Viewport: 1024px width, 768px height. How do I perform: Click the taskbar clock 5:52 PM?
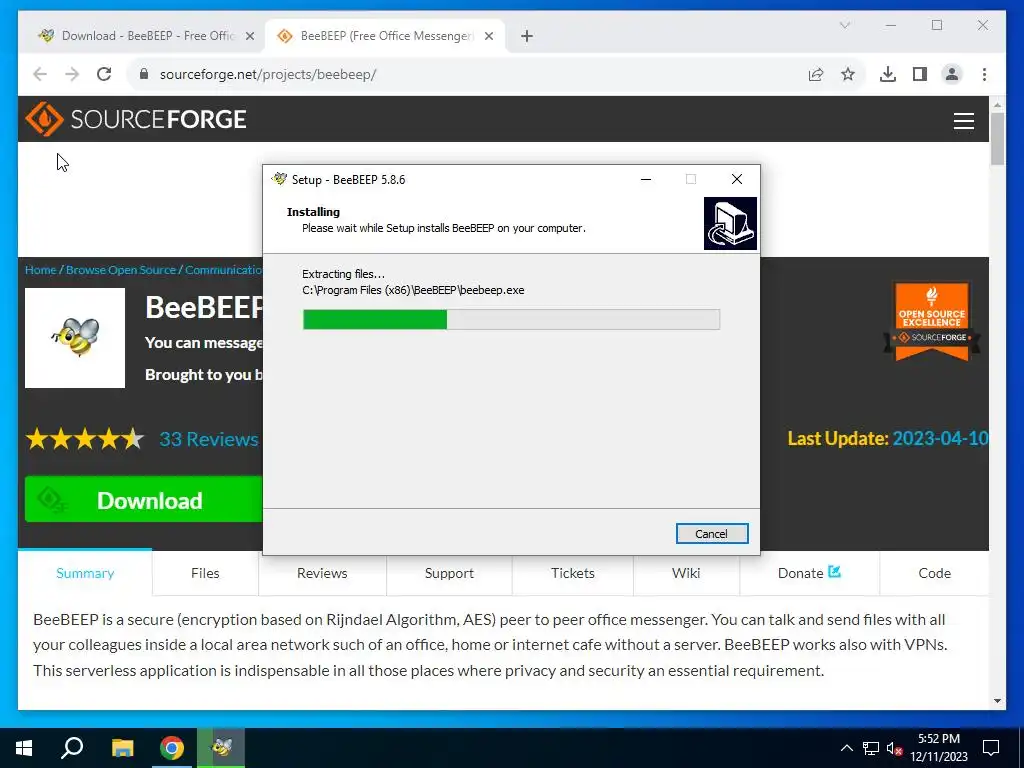[x=938, y=739]
